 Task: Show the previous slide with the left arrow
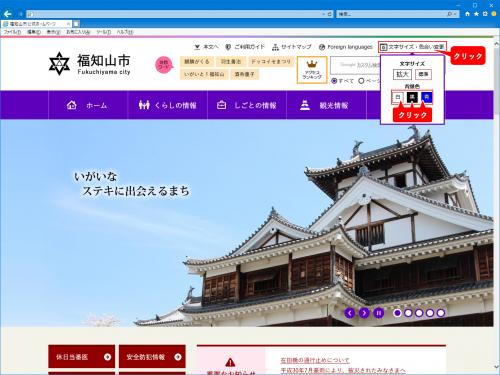(350, 313)
